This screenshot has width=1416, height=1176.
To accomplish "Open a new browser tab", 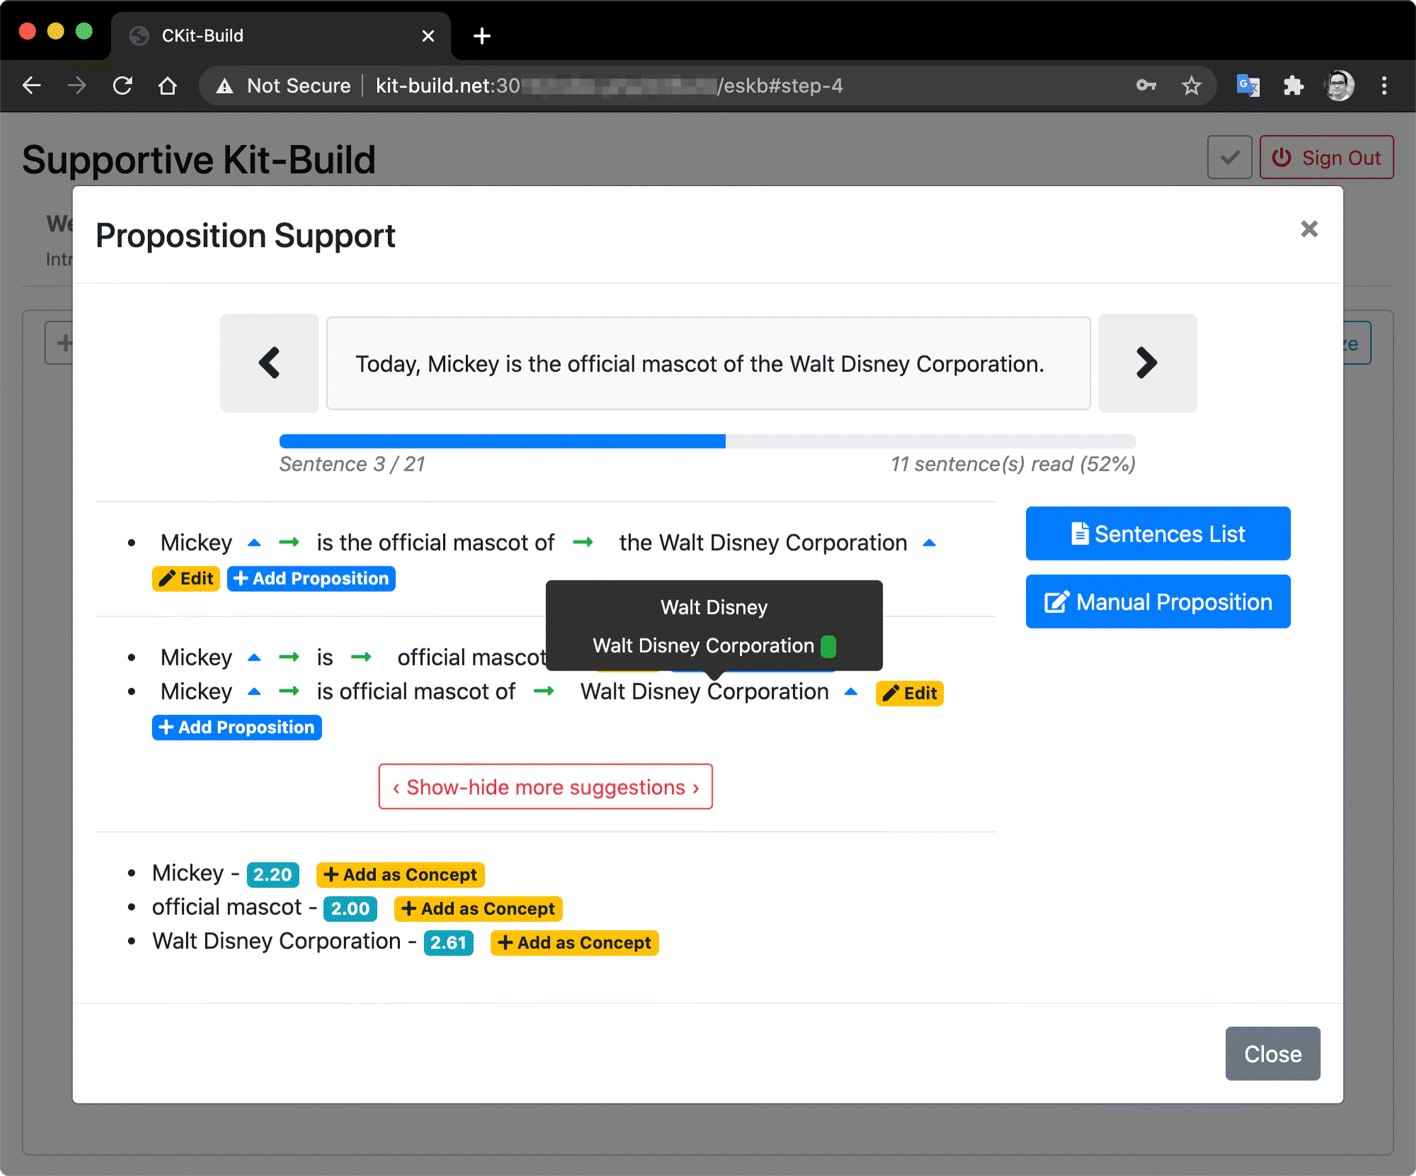I will tap(482, 36).
